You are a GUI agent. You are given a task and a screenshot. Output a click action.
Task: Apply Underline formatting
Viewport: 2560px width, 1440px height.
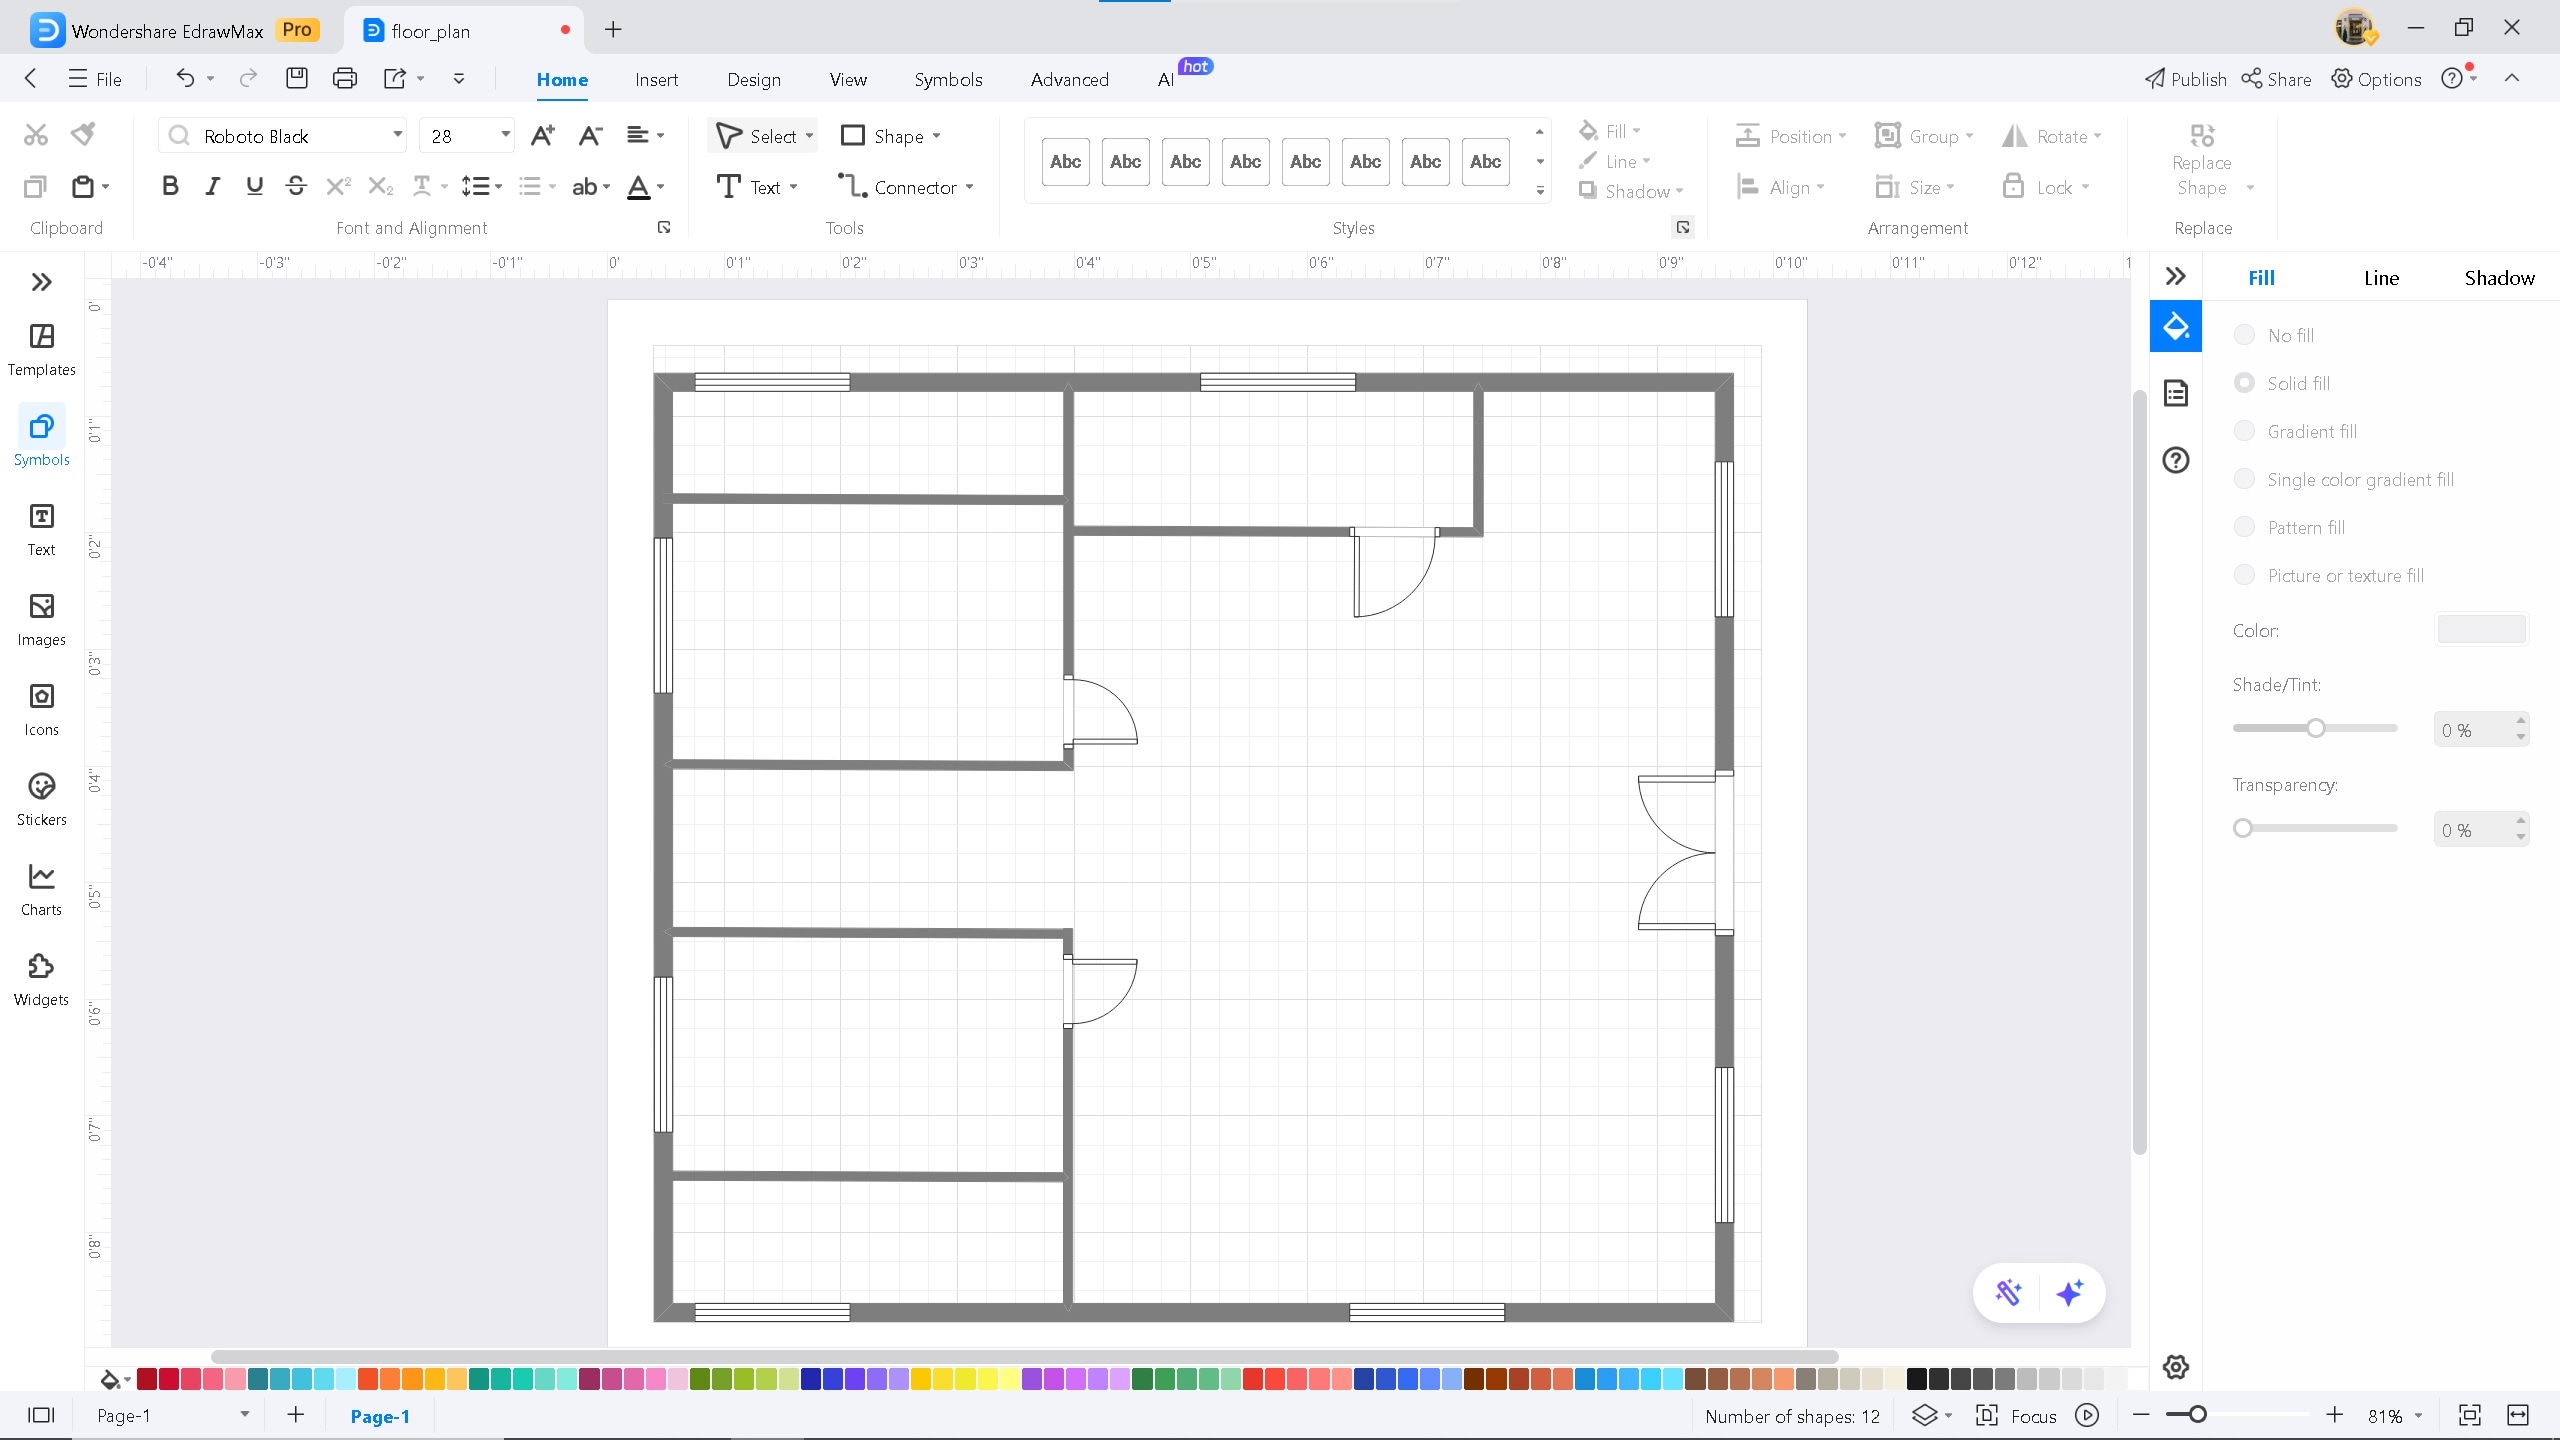pyautogui.click(x=254, y=186)
